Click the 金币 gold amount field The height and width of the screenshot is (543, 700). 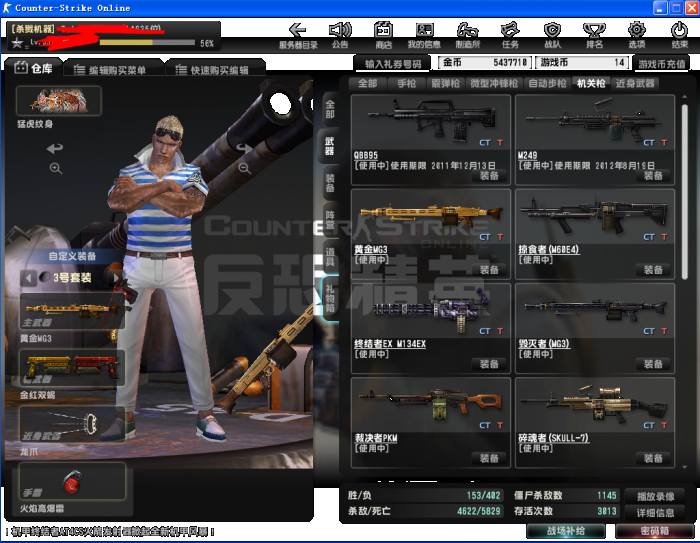click(x=485, y=63)
